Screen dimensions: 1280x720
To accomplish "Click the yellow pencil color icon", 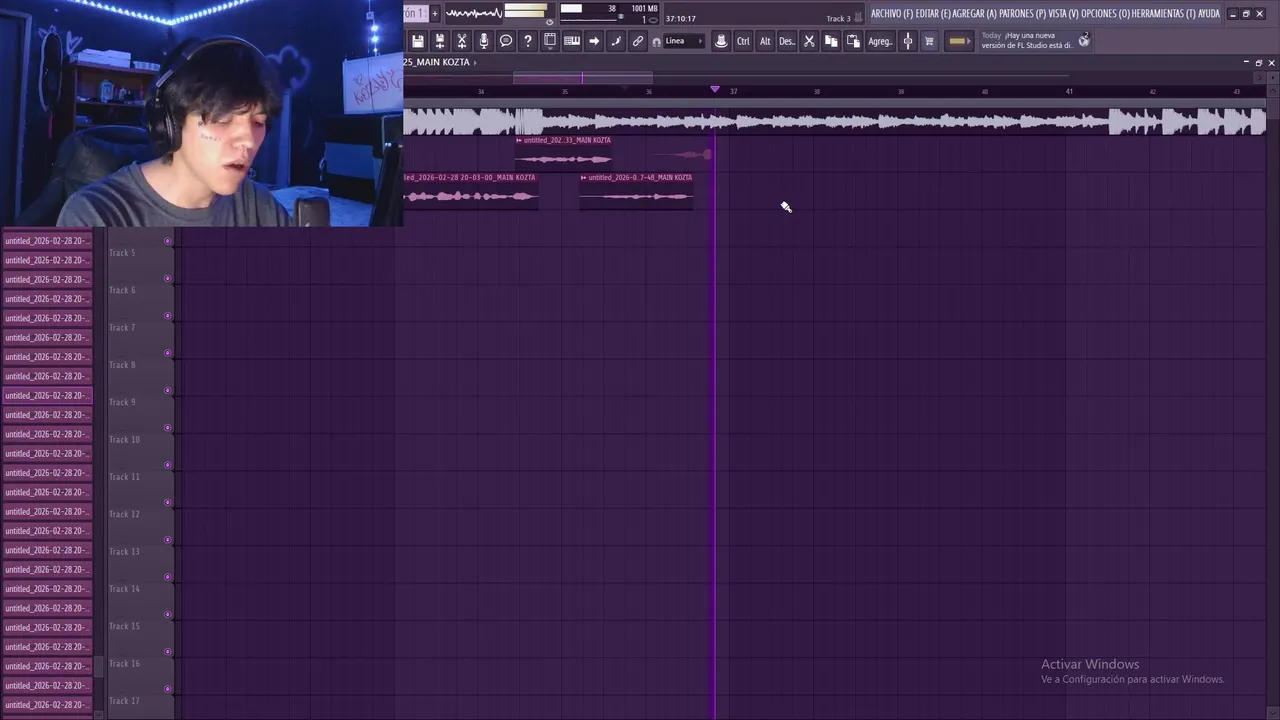I will tap(958, 41).
